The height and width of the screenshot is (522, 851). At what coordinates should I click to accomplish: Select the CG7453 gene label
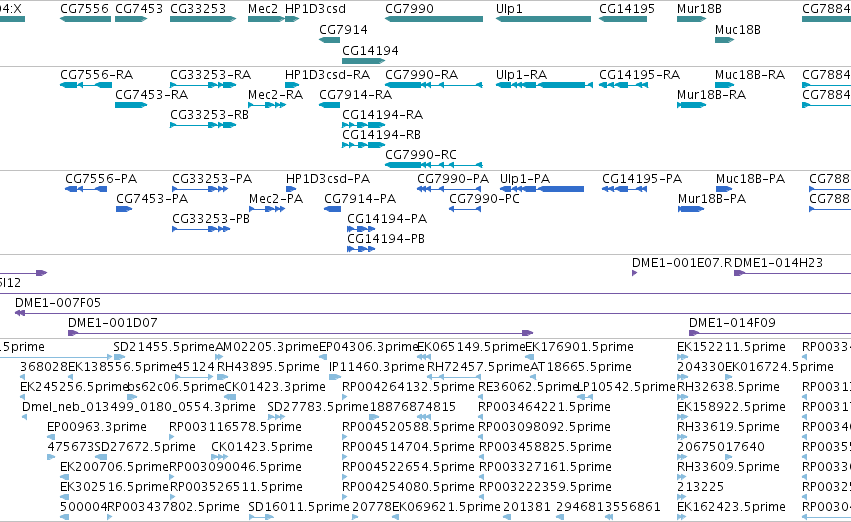coord(139,9)
